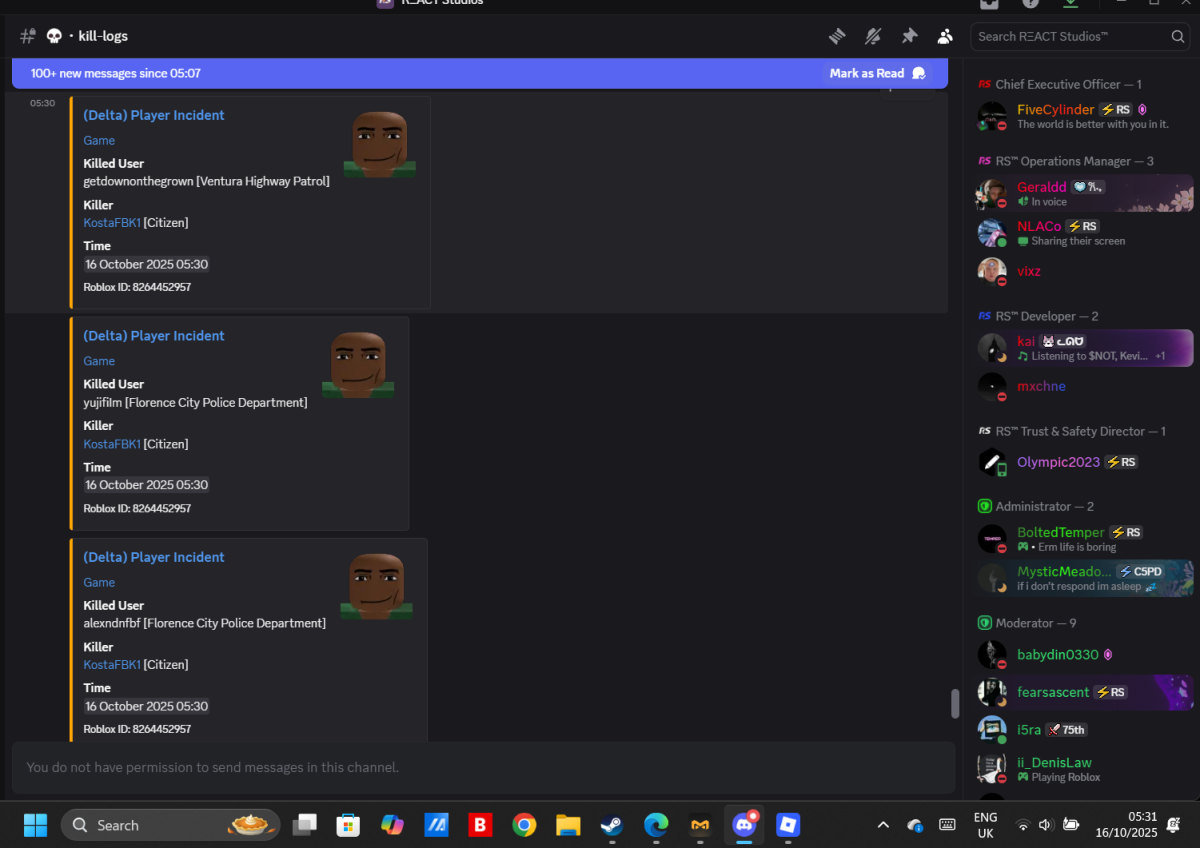Image resolution: width=1200 pixels, height=848 pixels.
Task: Open pinned messages via pin icon
Action: coord(909,36)
